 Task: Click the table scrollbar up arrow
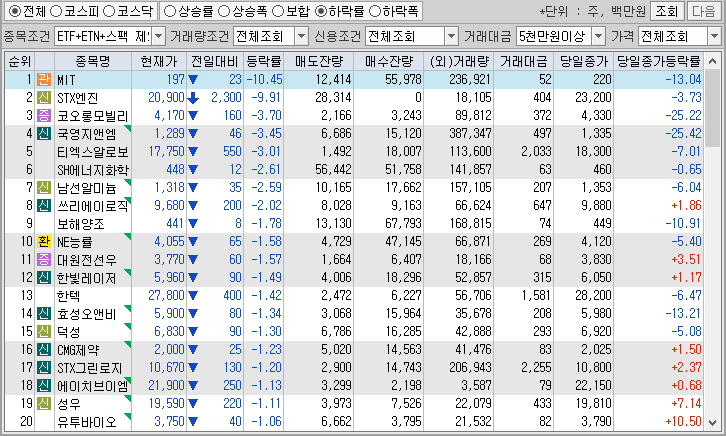click(713, 61)
